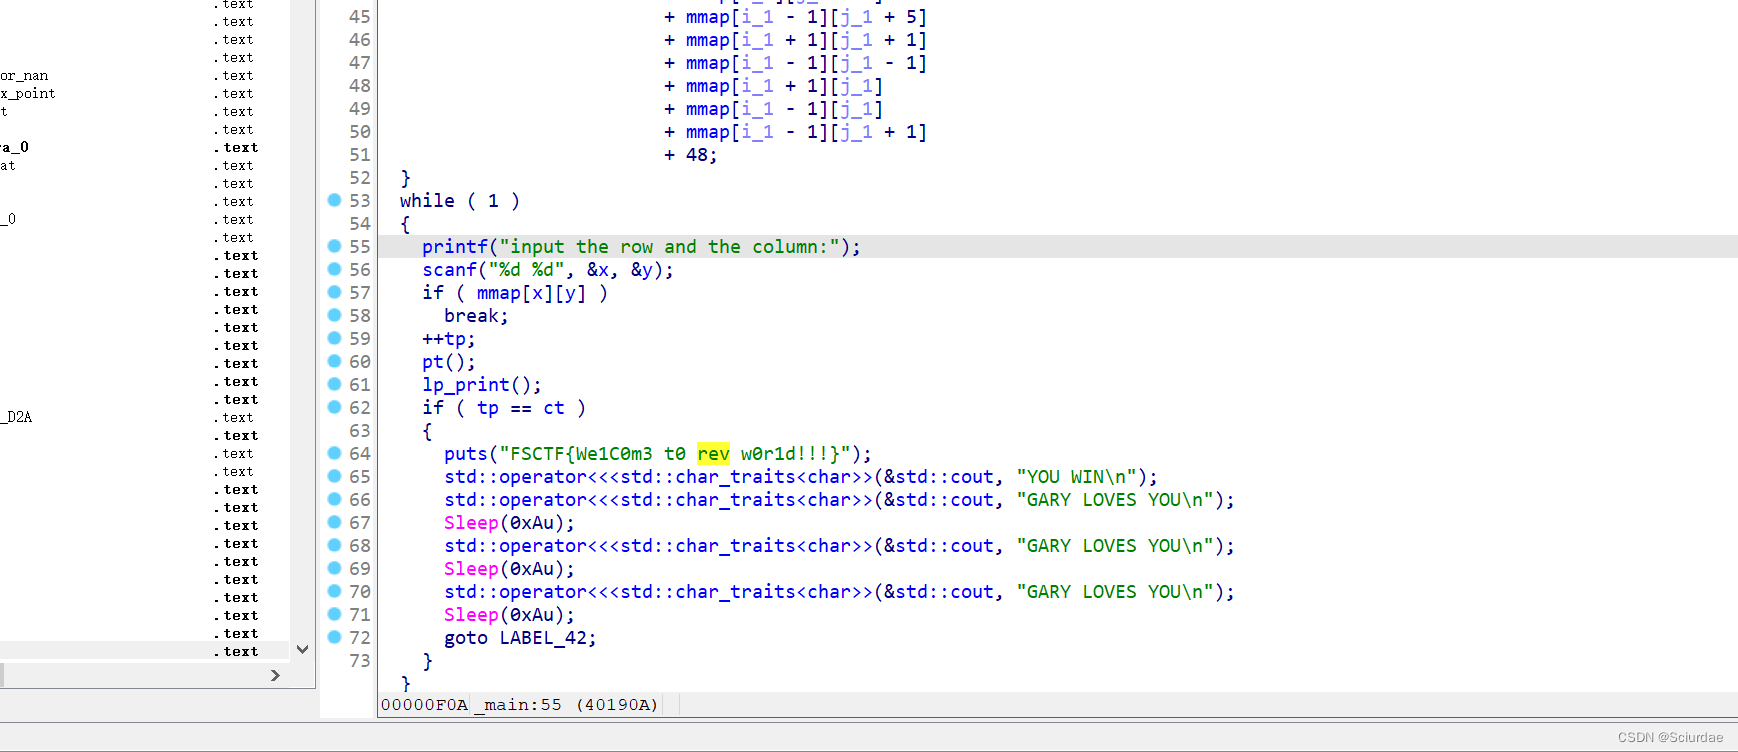Click breakpoint dot on line 70

coord(334,591)
